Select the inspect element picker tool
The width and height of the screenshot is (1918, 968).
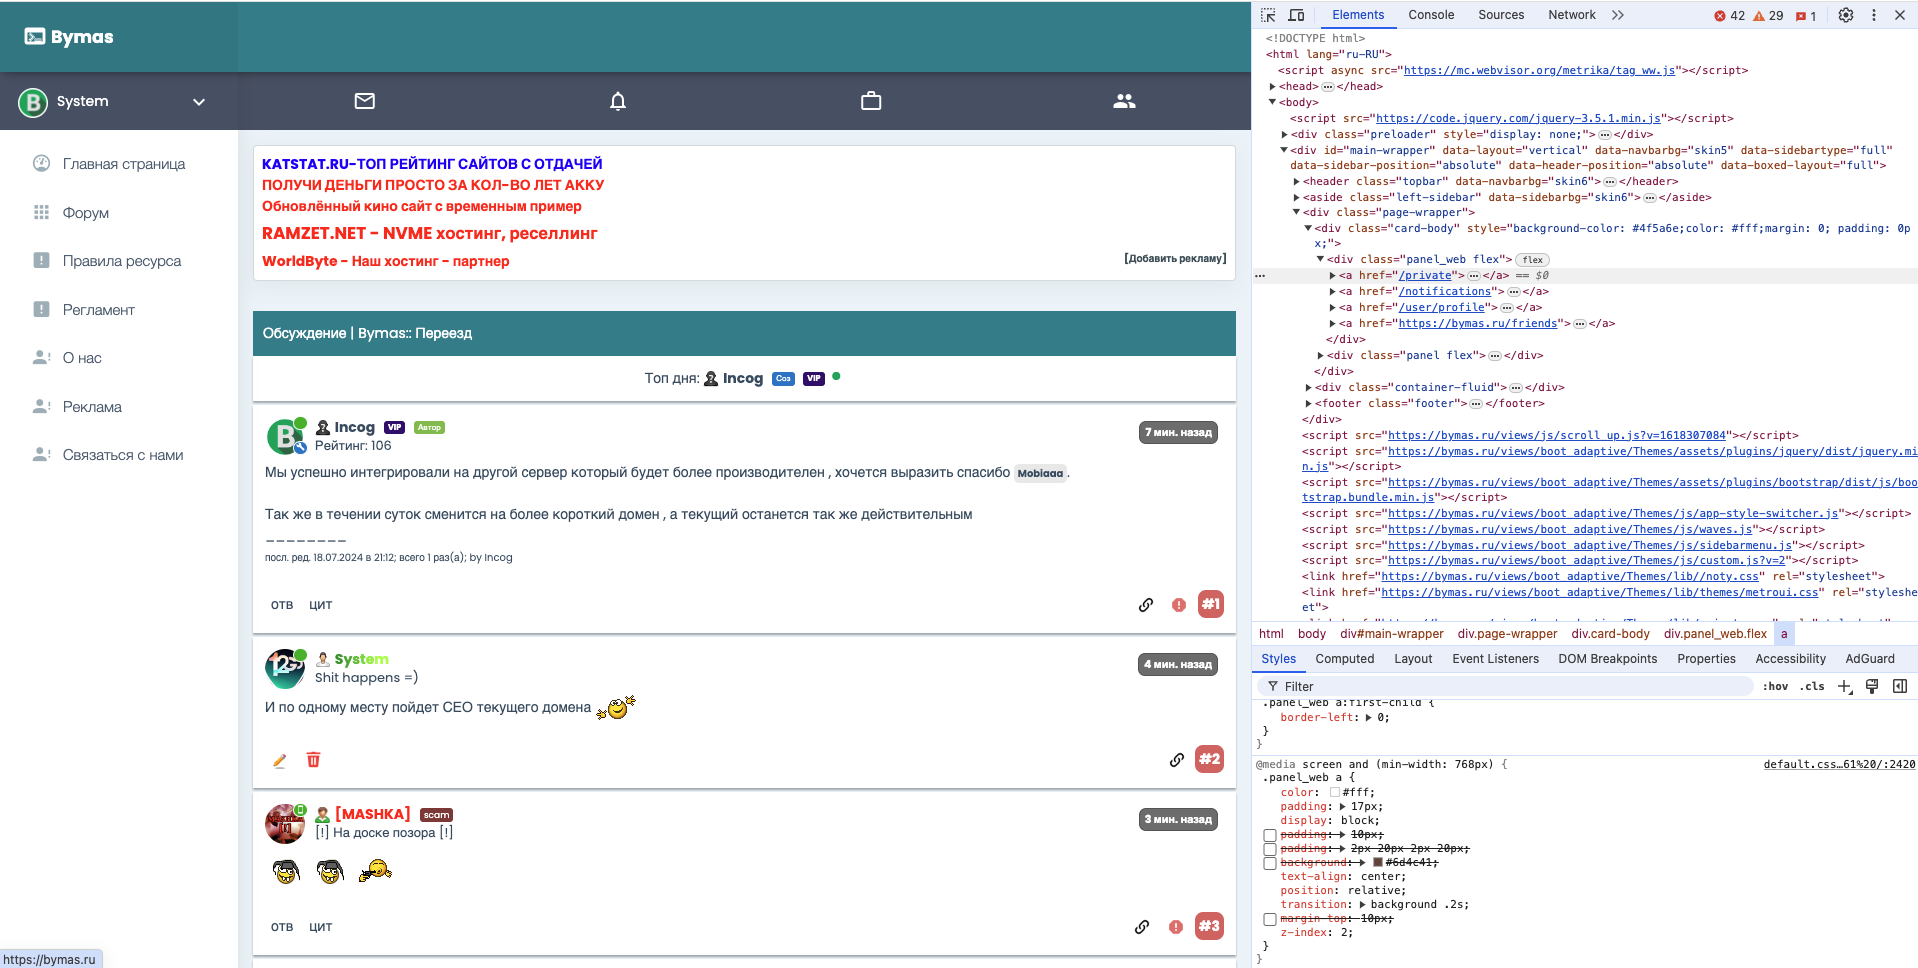1268,15
